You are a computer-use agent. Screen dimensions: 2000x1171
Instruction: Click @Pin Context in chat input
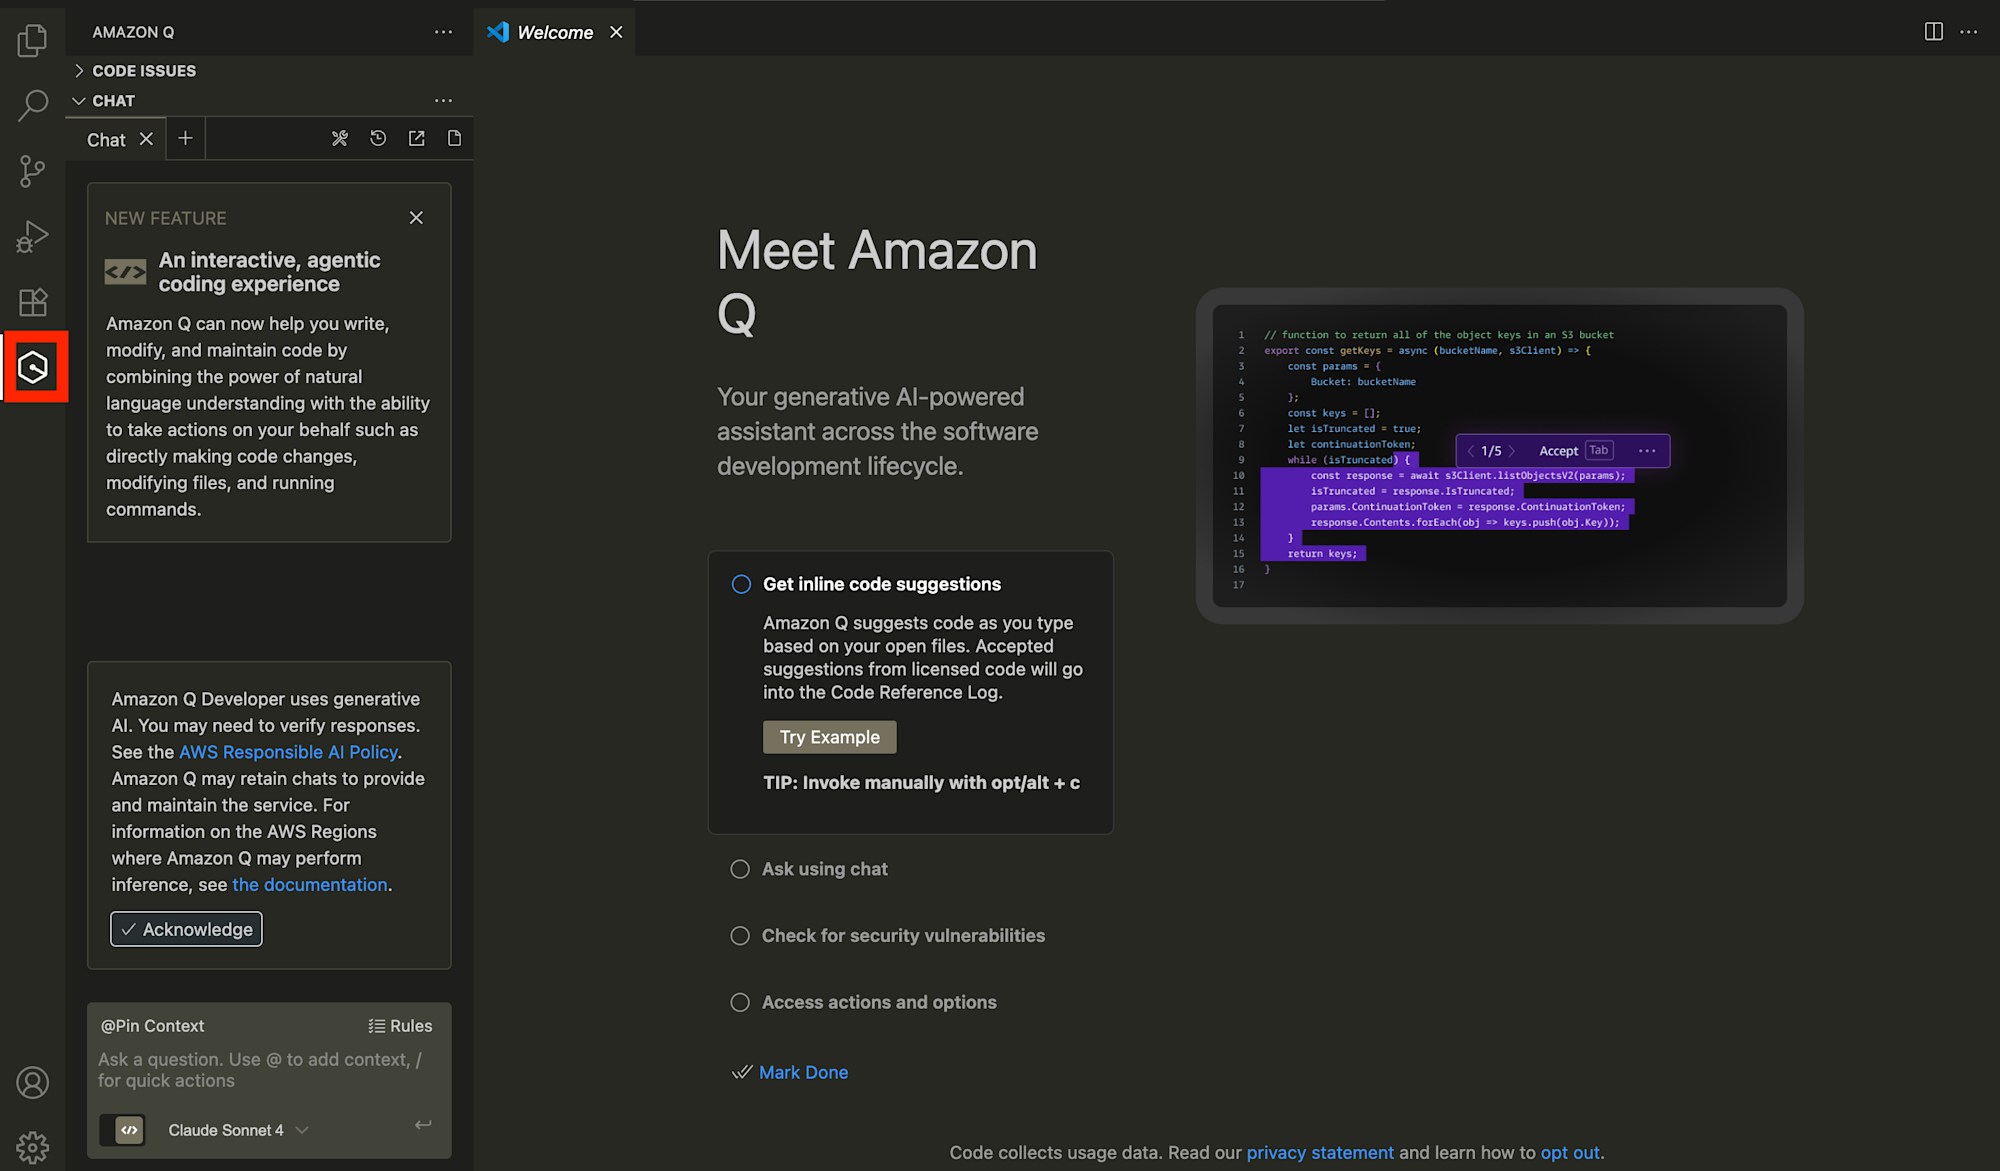(152, 1026)
